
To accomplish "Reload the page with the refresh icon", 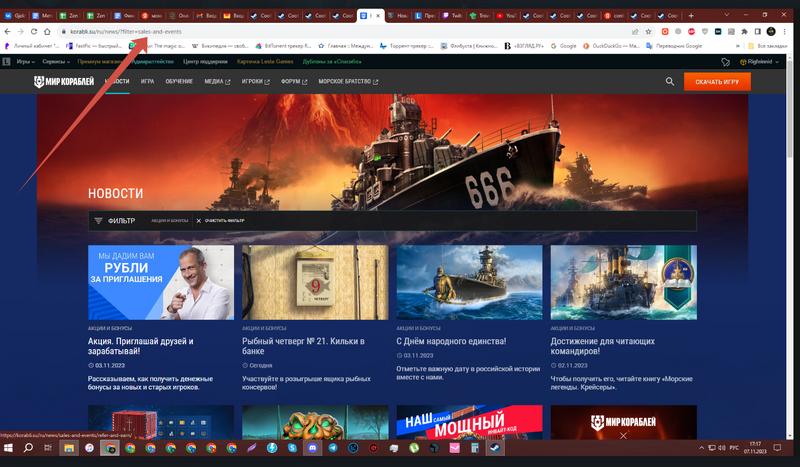I will tap(34, 32).
